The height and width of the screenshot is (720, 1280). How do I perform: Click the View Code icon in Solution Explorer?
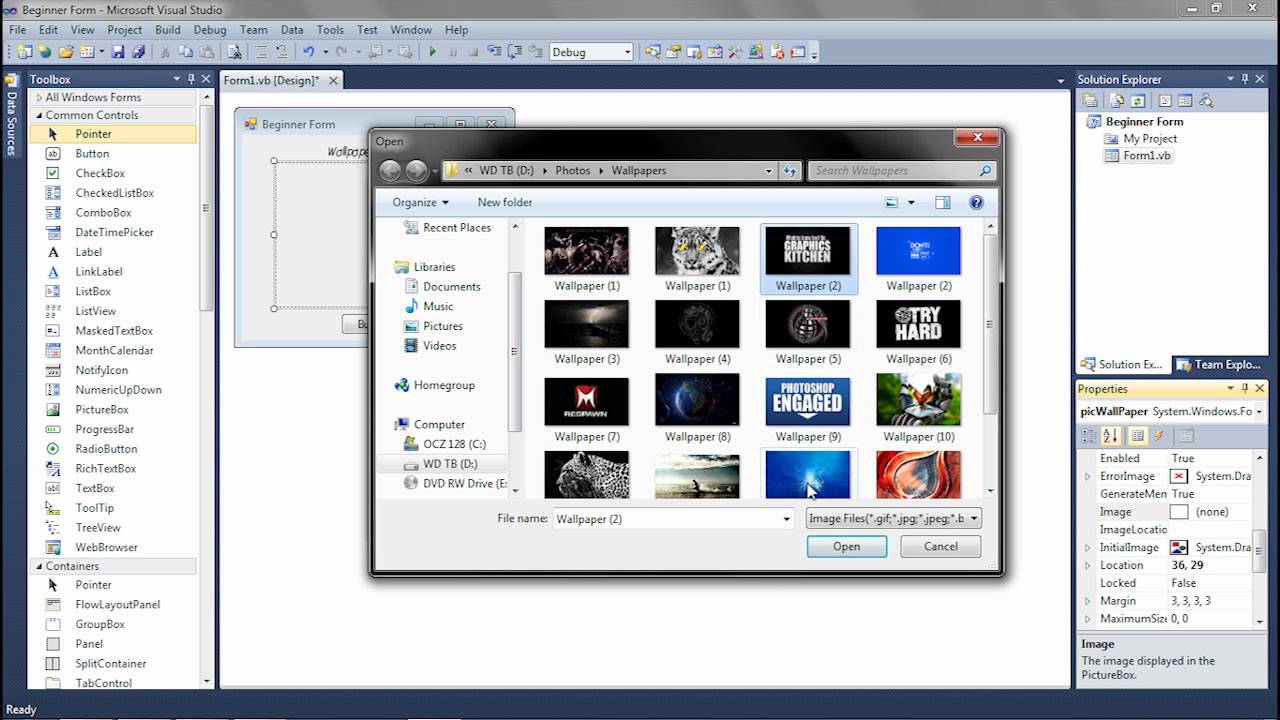(x=1164, y=101)
